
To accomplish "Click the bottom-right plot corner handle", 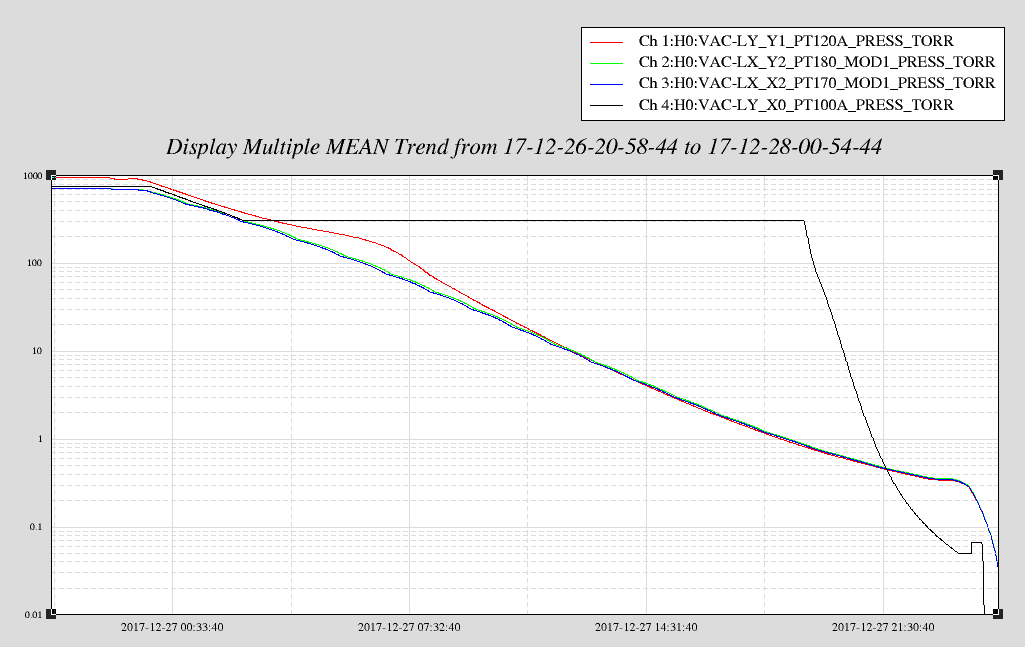I will pyautogui.click(x=998, y=613).
